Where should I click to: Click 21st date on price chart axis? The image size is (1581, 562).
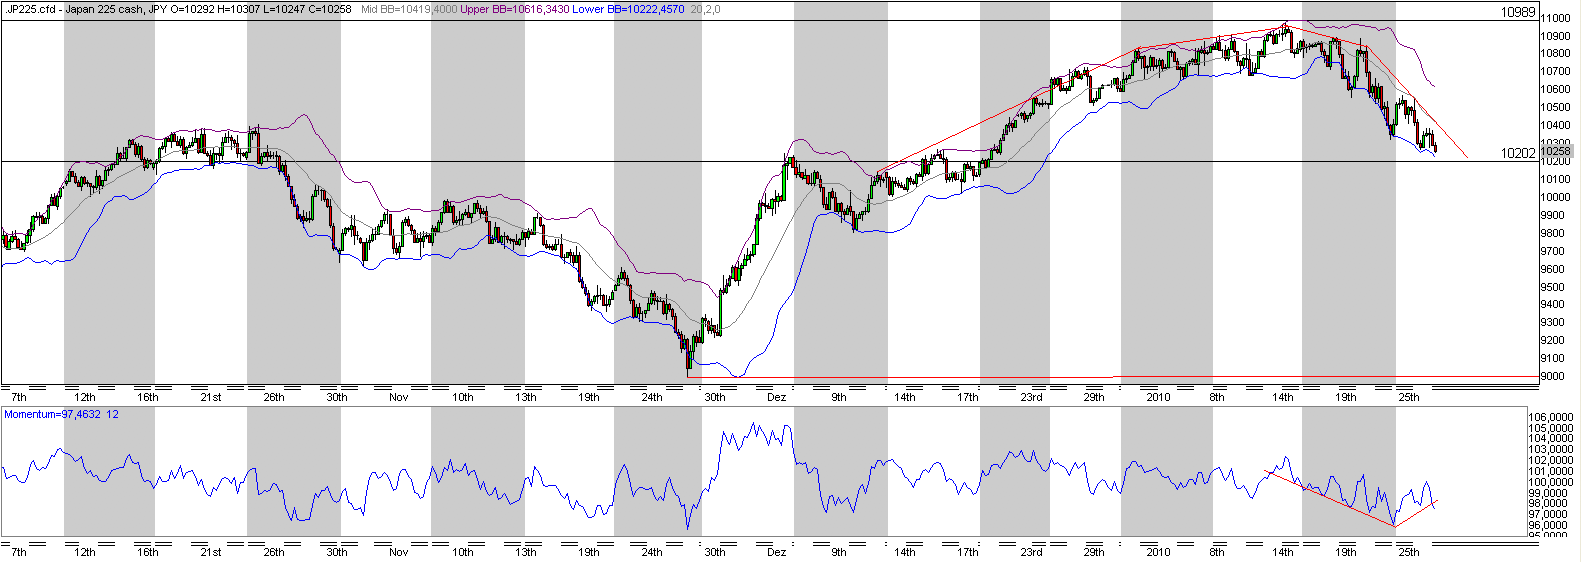click(210, 397)
